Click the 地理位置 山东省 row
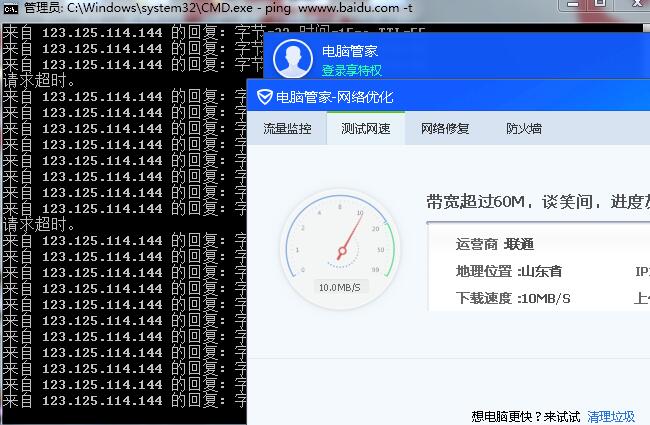The image size is (650, 425). [509, 271]
